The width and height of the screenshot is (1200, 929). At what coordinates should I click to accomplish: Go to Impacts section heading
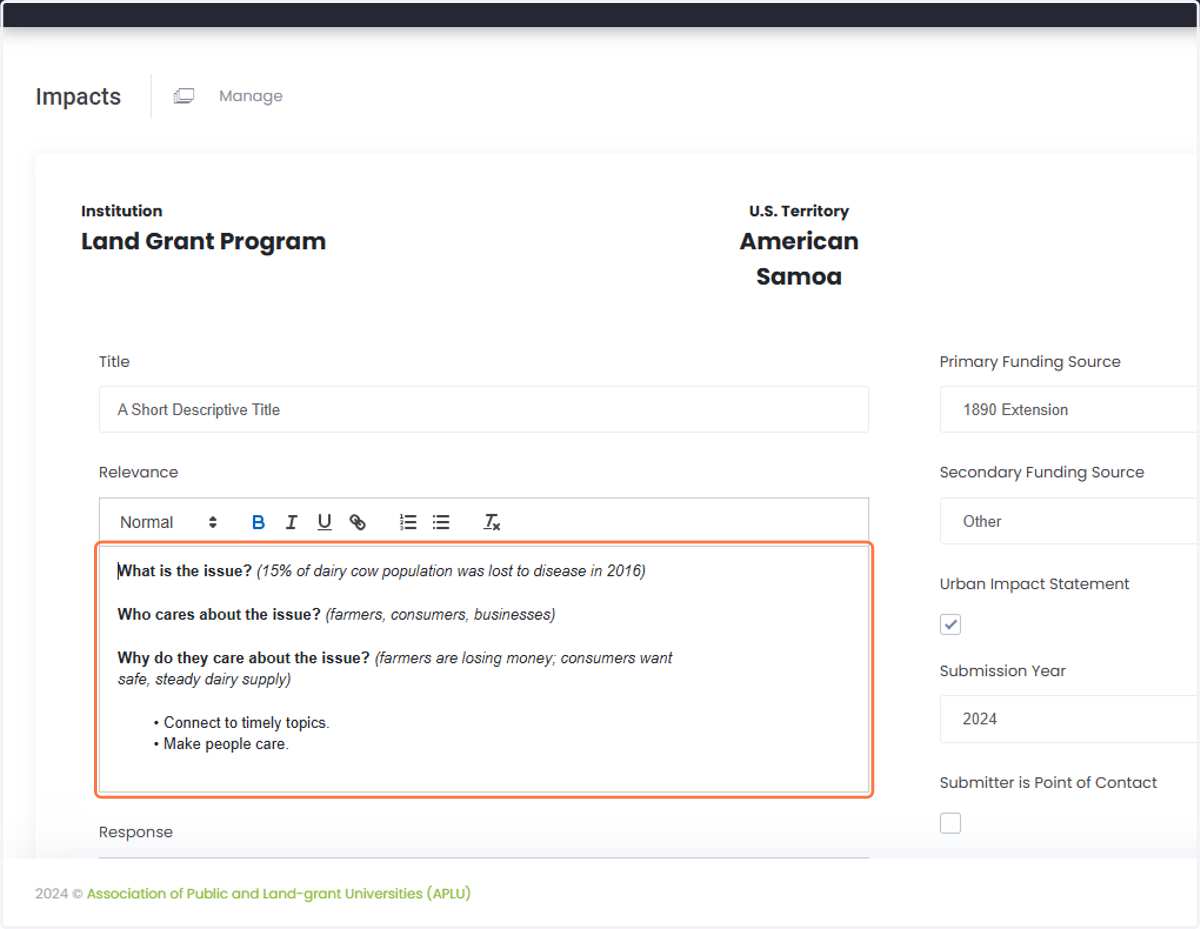pos(78,97)
